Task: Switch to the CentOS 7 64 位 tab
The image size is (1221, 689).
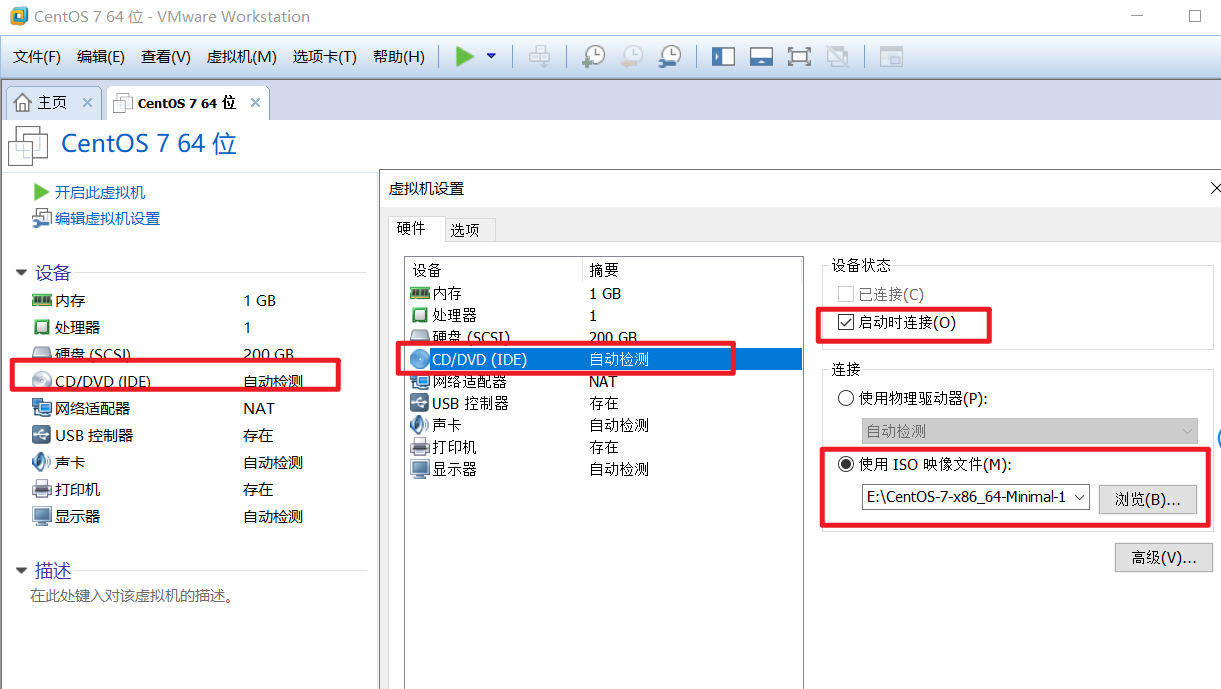Action: 187,103
